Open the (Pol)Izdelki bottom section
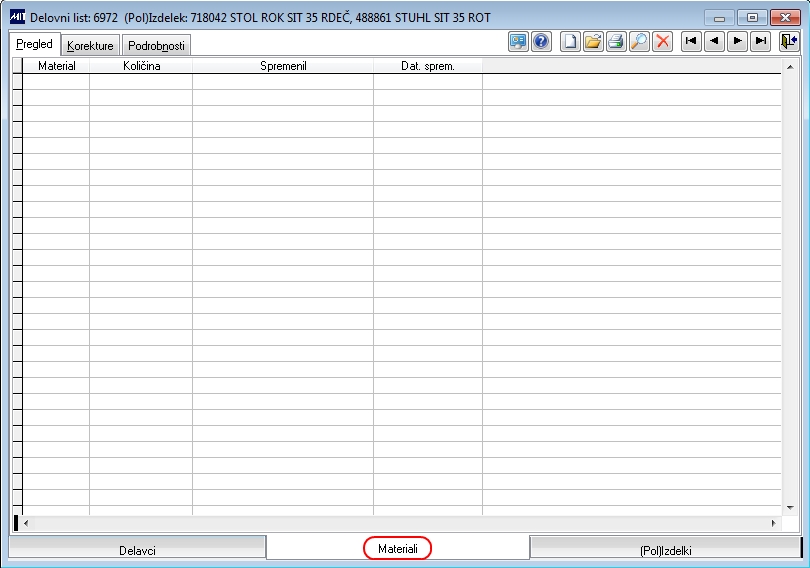This screenshot has width=810, height=568. tap(666, 548)
